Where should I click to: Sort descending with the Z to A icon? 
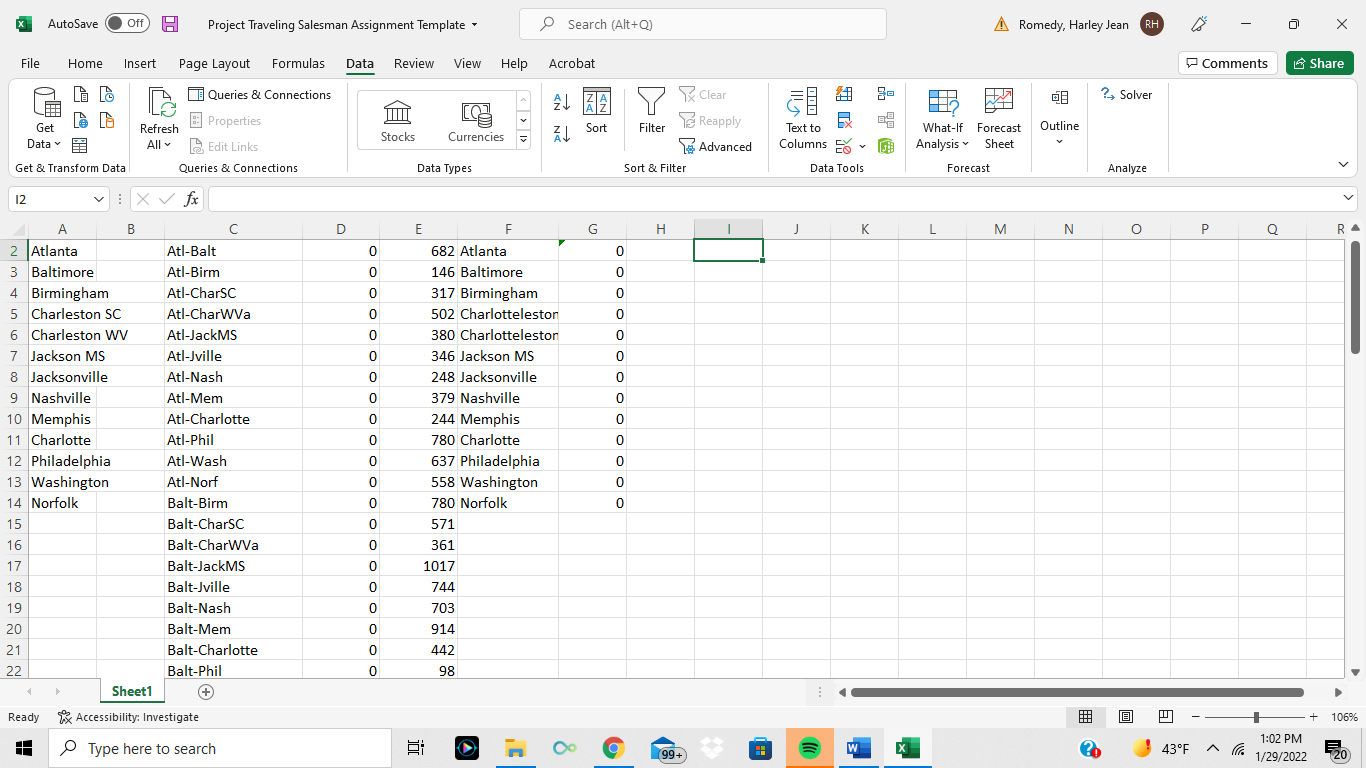click(x=562, y=133)
